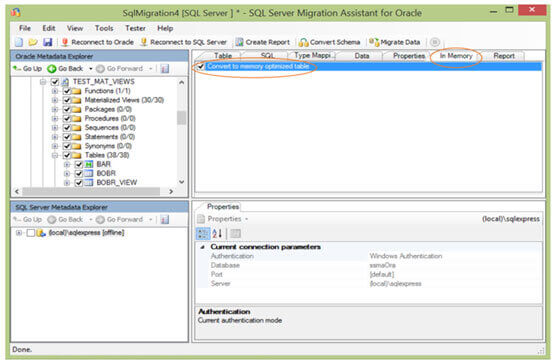Click Oracle explorer scroll down arrow

tap(182, 182)
